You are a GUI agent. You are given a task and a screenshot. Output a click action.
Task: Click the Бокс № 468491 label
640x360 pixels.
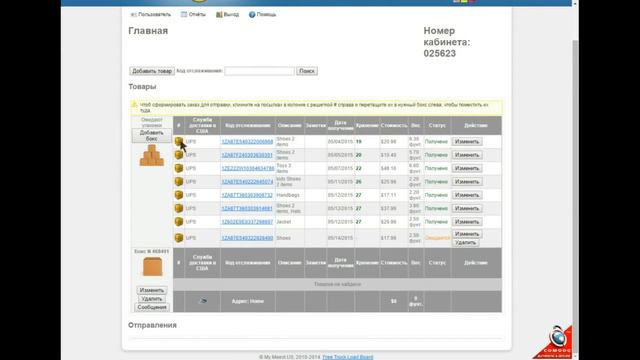[151, 251]
